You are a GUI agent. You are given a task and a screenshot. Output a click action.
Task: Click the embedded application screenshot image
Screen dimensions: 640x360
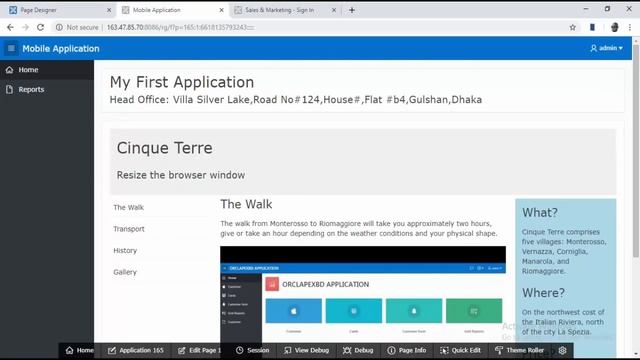click(363, 294)
